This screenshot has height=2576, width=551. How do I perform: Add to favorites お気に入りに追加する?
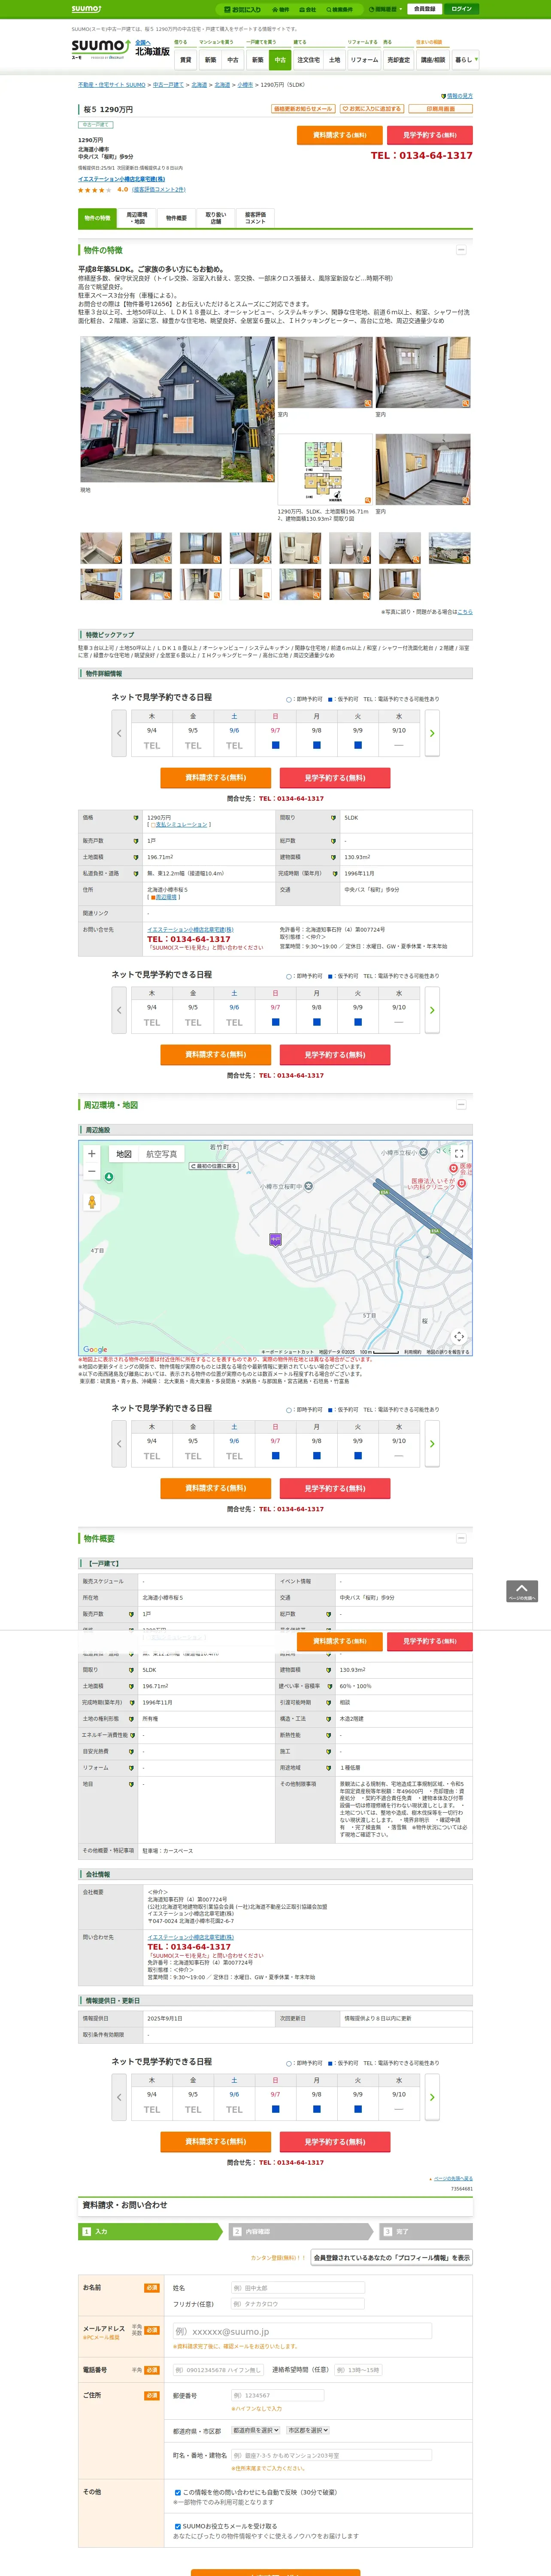pyautogui.click(x=371, y=109)
